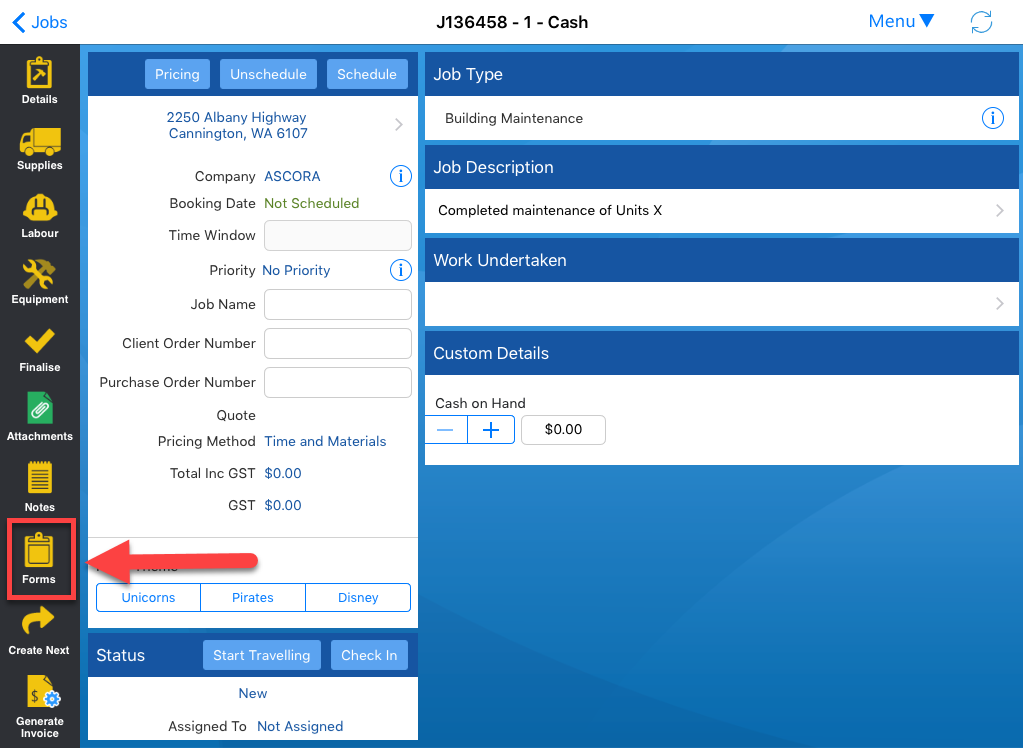This screenshot has height=748, width=1023.
Task: Select the Unicorns theme option
Action: click(x=148, y=597)
